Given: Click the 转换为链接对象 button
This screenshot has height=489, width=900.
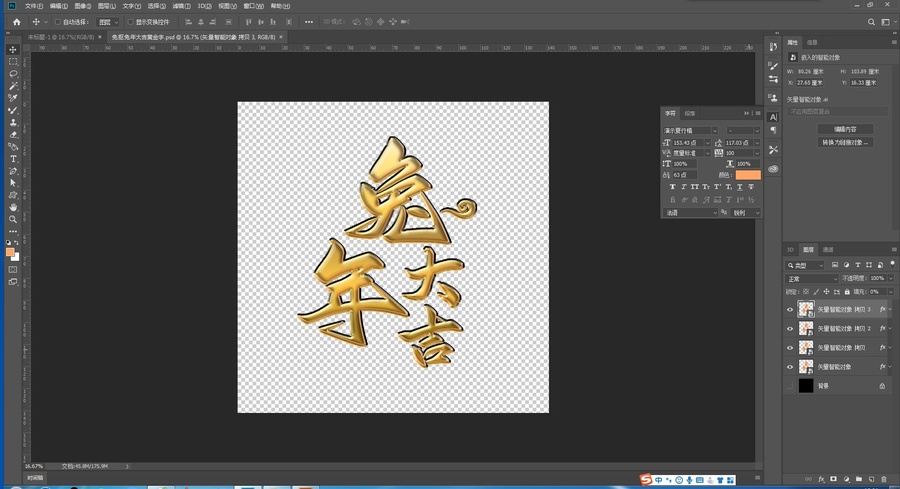Looking at the screenshot, I should click(845, 142).
